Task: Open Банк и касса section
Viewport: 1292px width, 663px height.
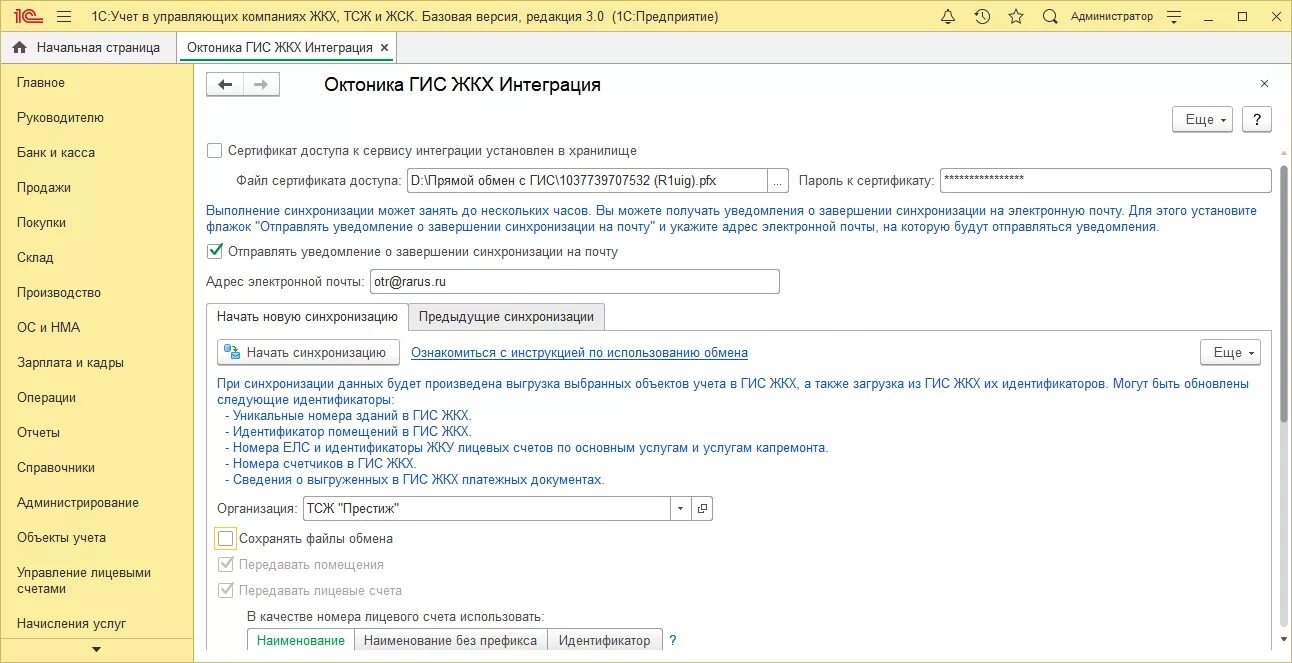Action: coord(56,152)
